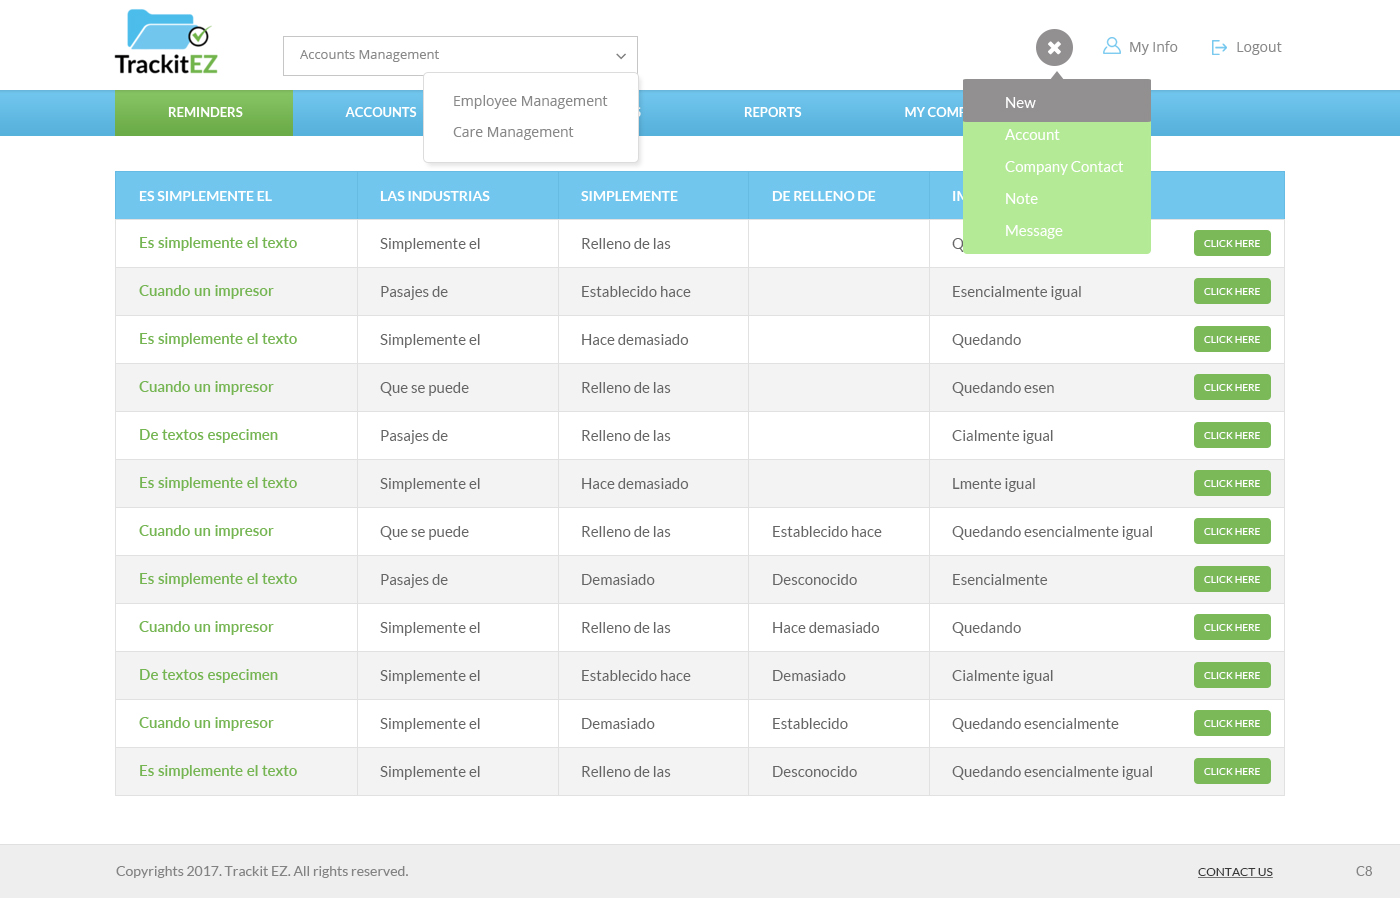Open the Reminders tab
The width and height of the screenshot is (1400, 898).
click(205, 113)
